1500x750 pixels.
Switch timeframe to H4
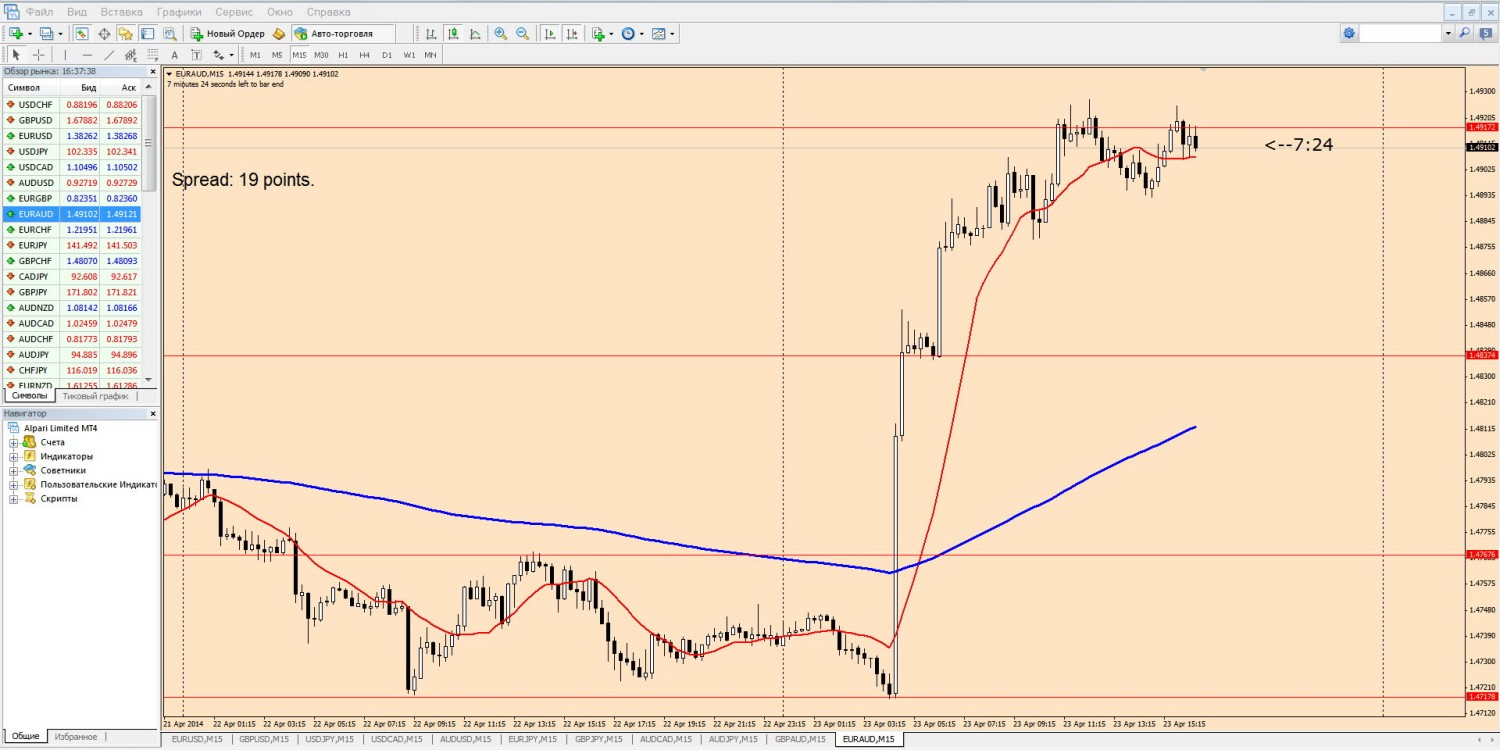coord(364,55)
